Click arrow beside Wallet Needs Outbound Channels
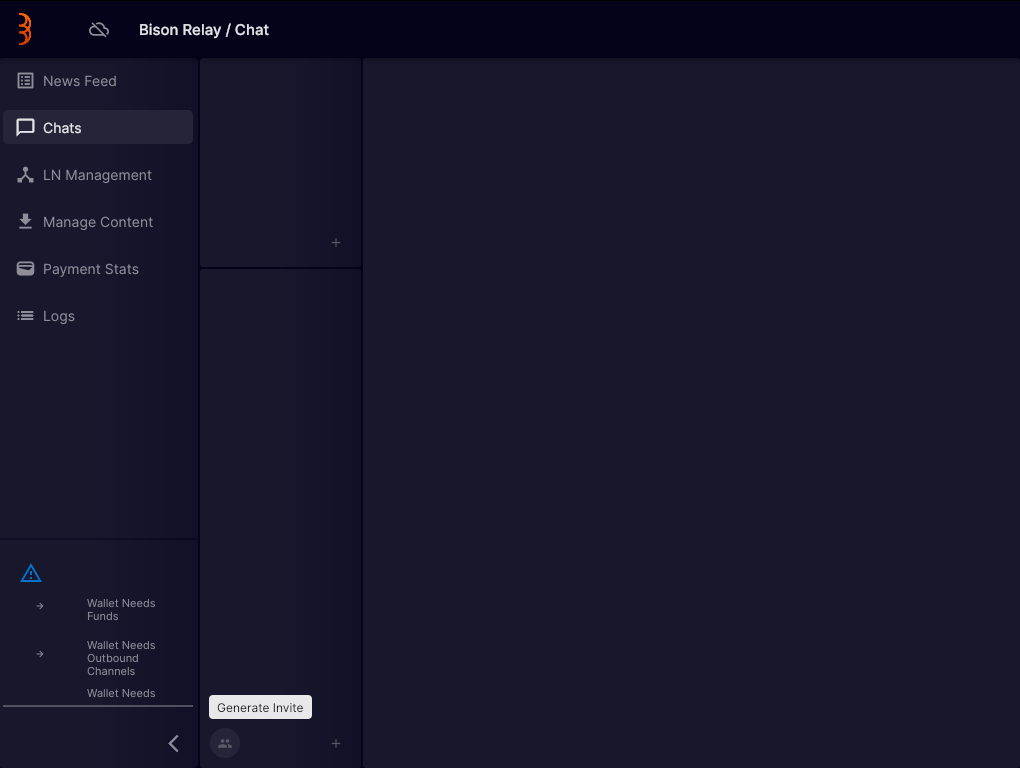 pyautogui.click(x=40, y=654)
